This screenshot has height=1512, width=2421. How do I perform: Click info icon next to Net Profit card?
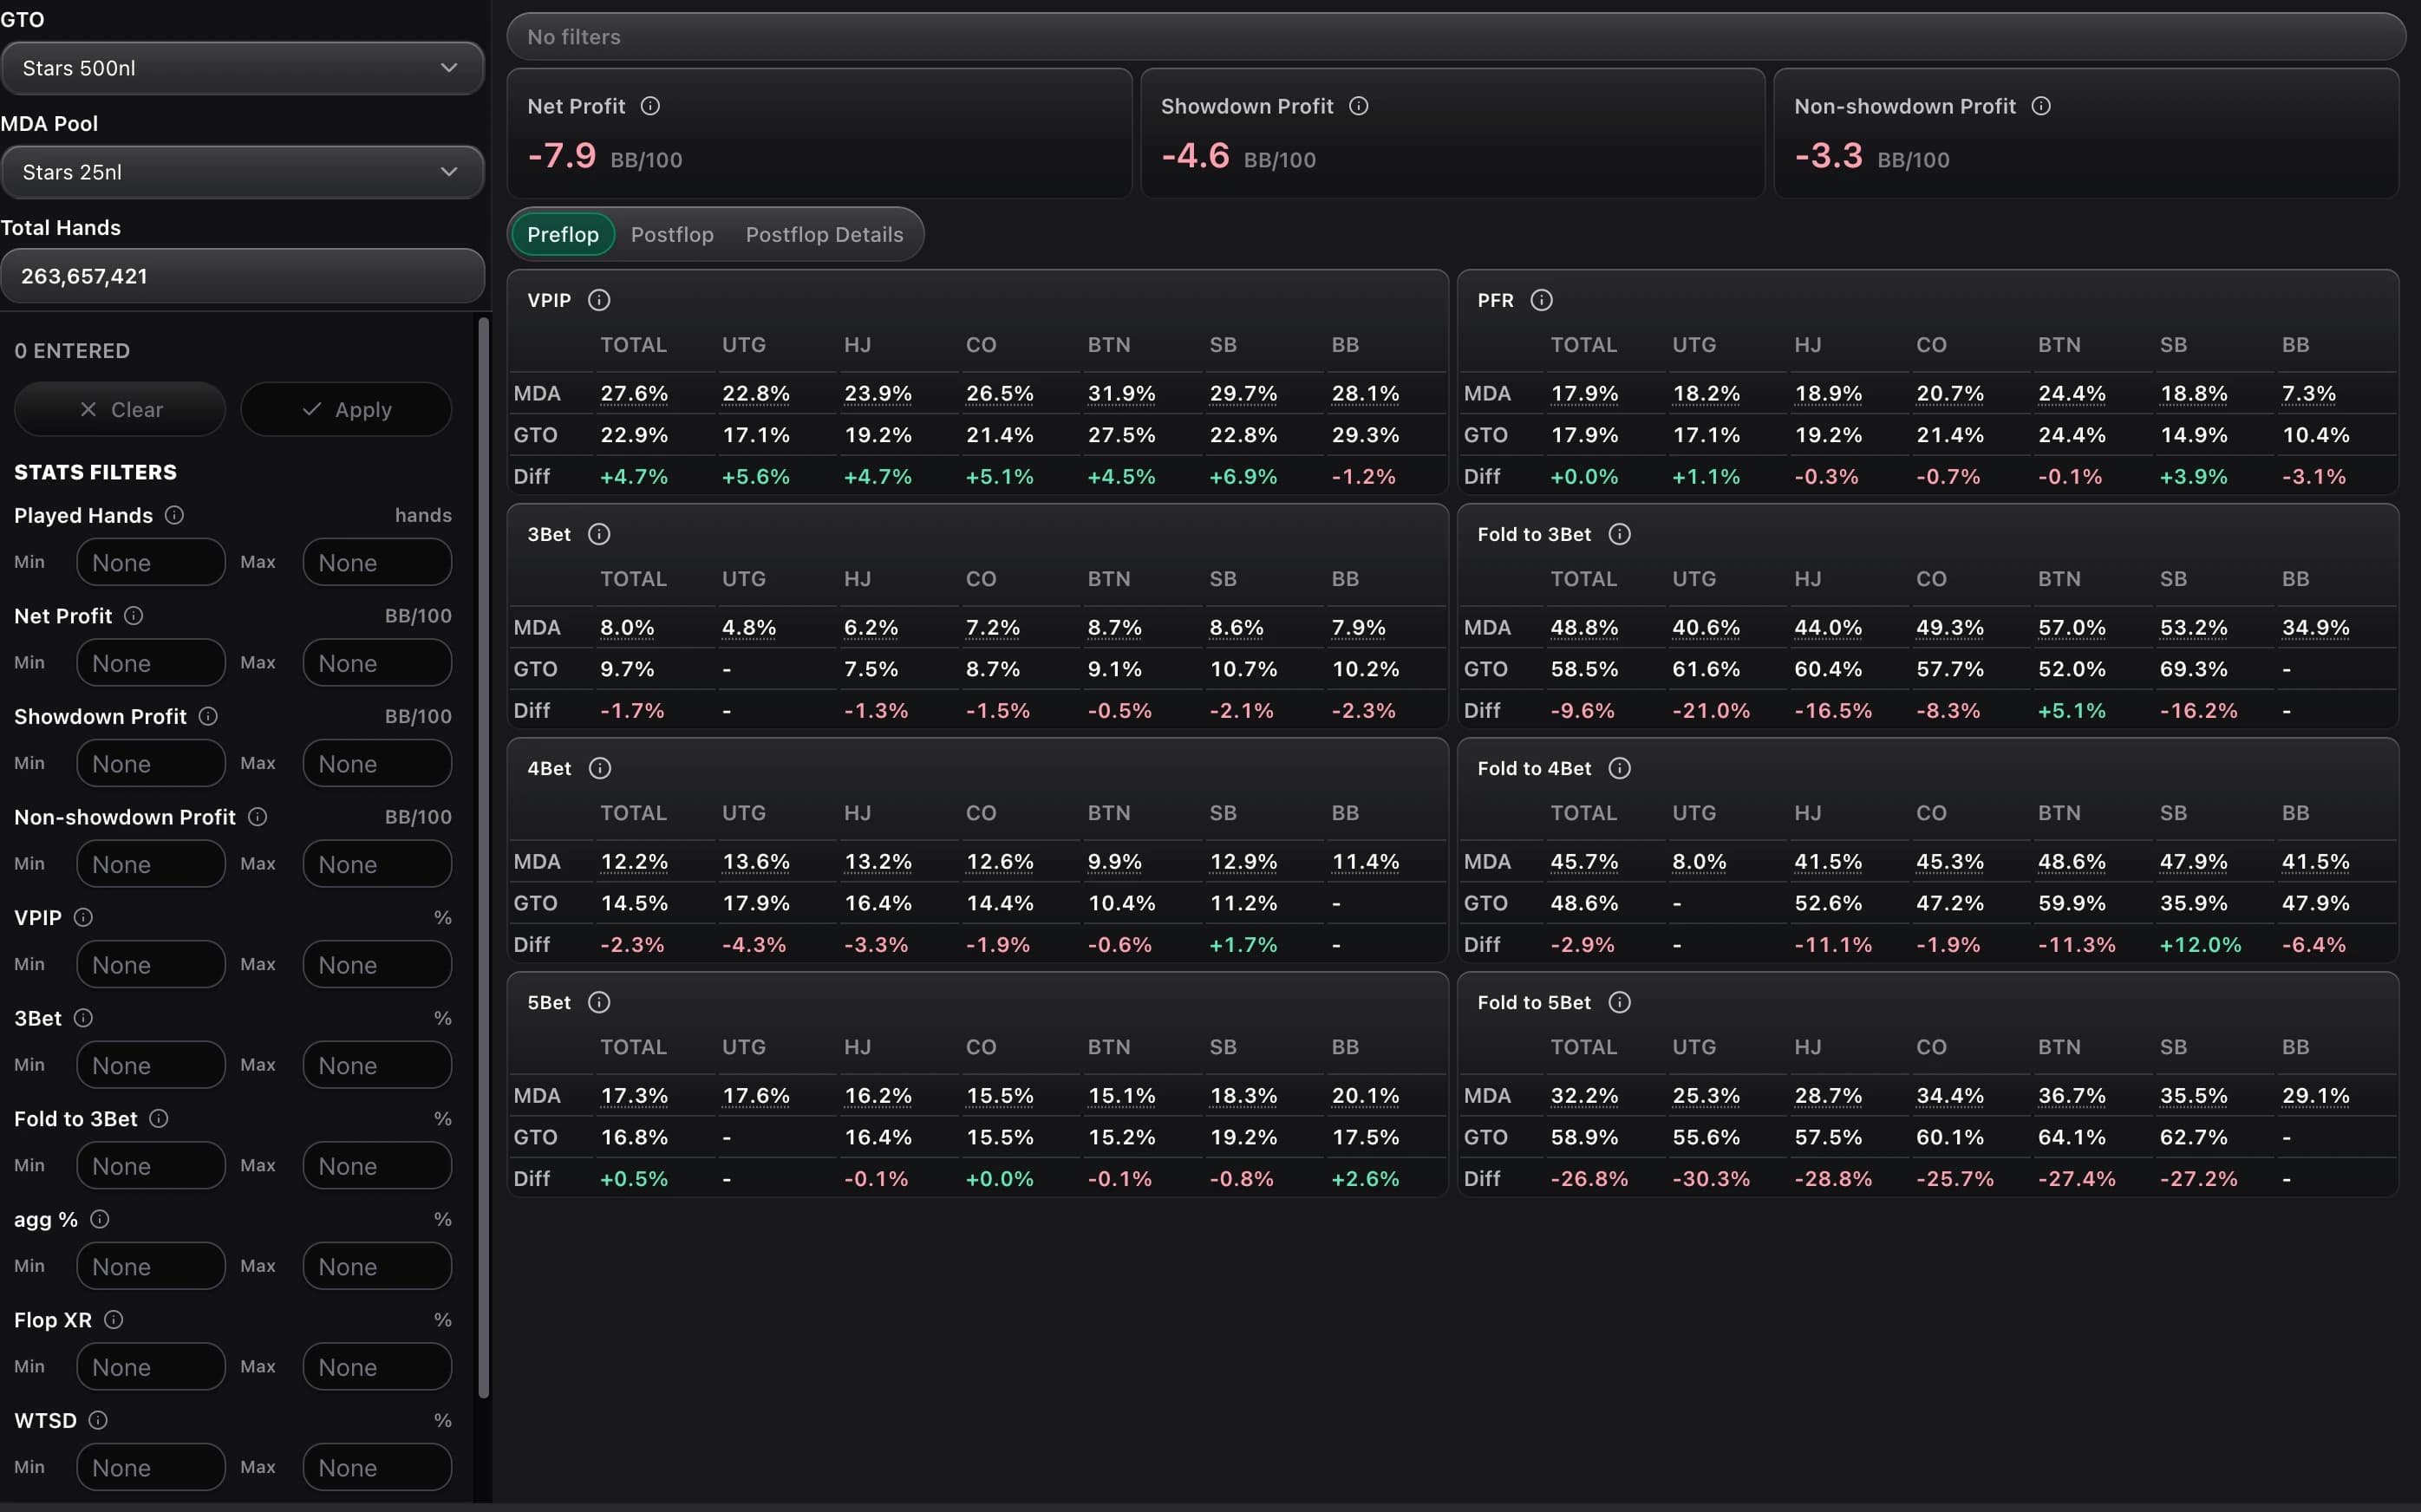click(650, 106)
